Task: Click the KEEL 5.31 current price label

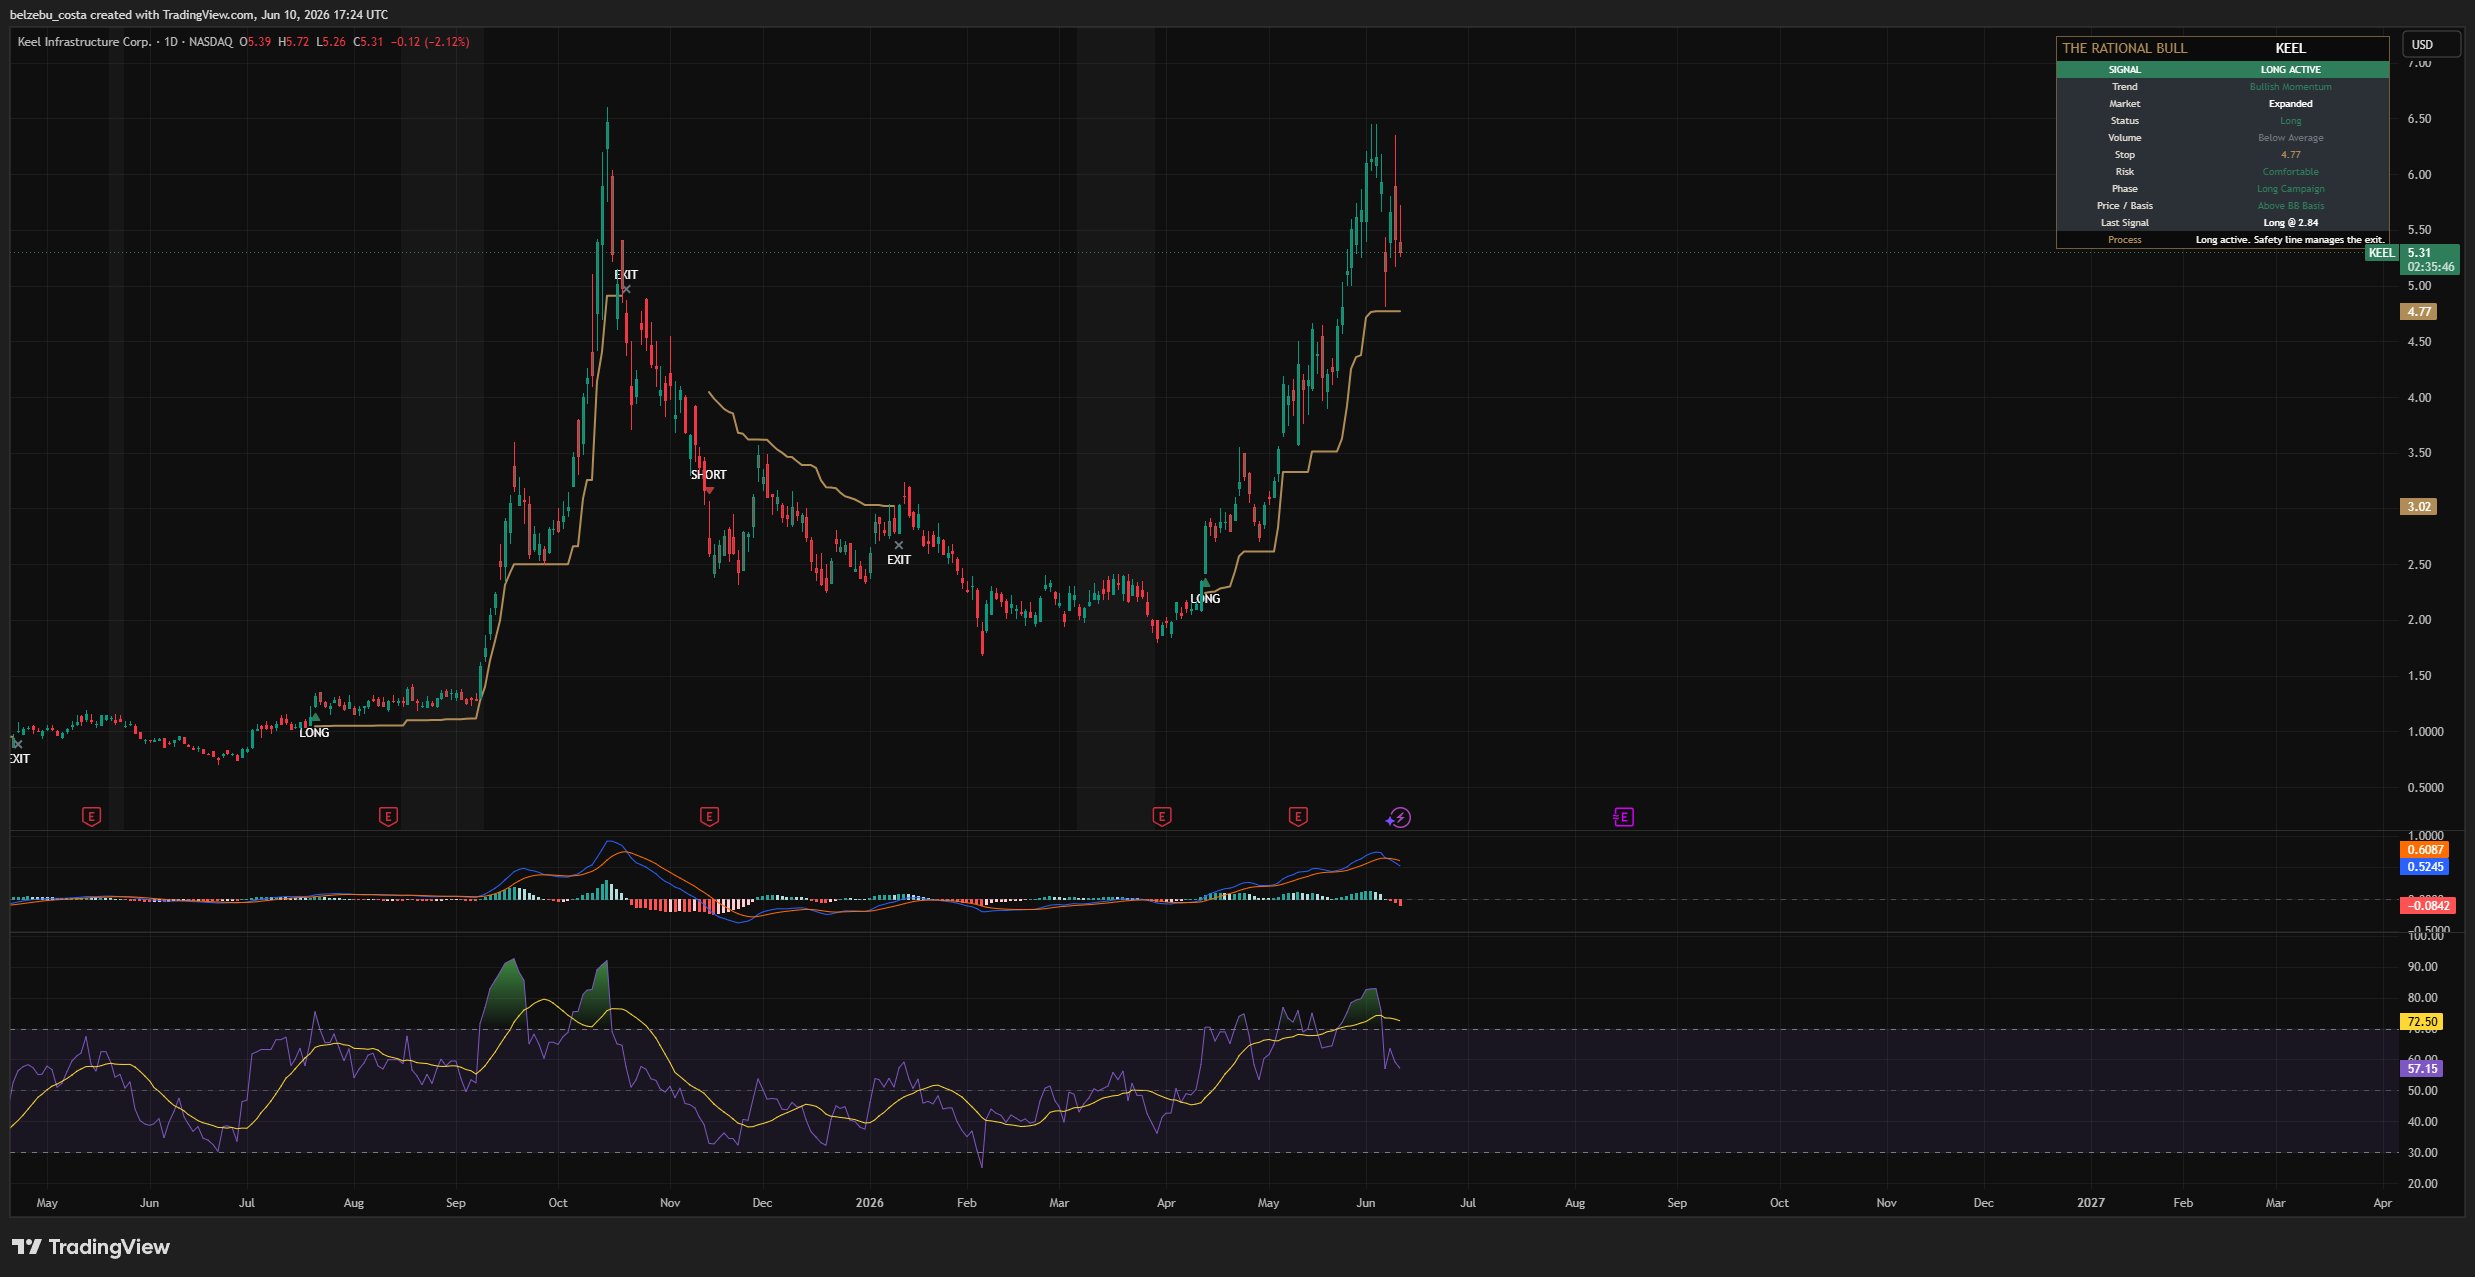Action: 2412,260
